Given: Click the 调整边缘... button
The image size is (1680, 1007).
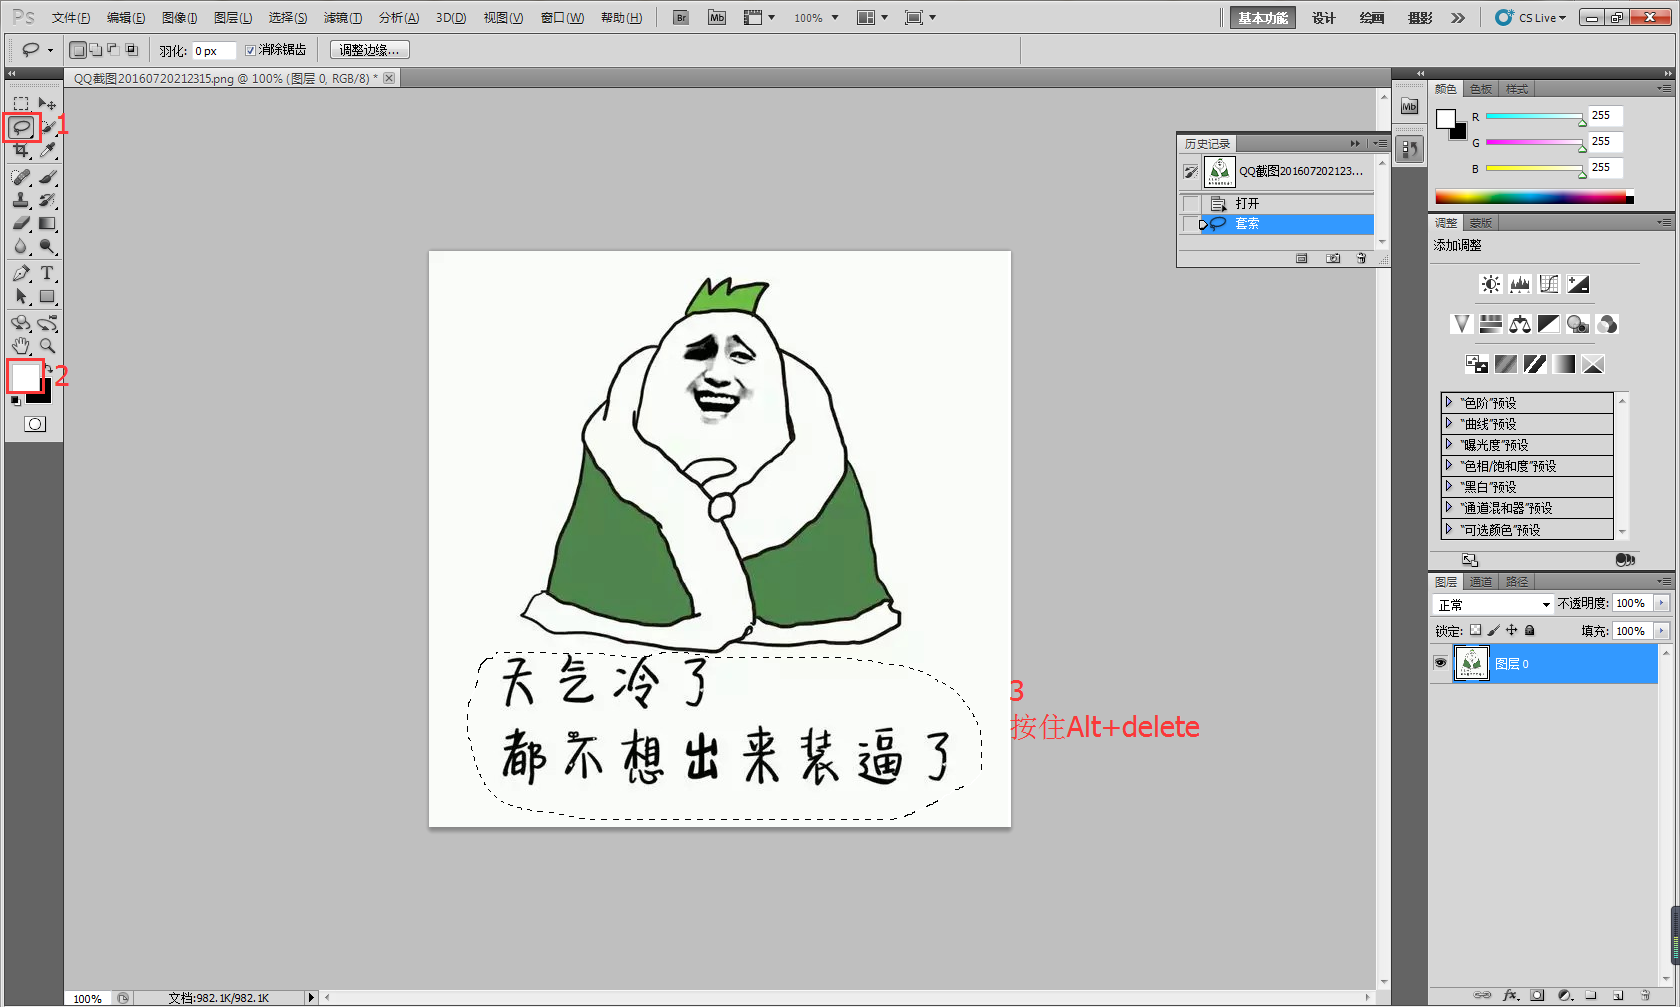Looking at the screenshot, I should pos(369,50).
